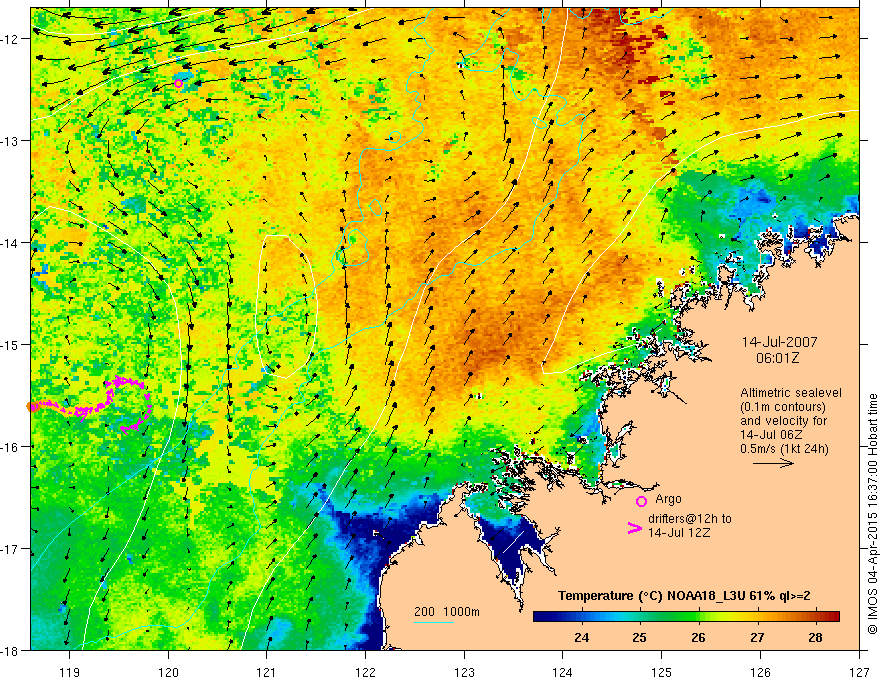The image size is (880, 680).
Task: Click the 'Altimetric sealevel' text
Action: [791, 393]
